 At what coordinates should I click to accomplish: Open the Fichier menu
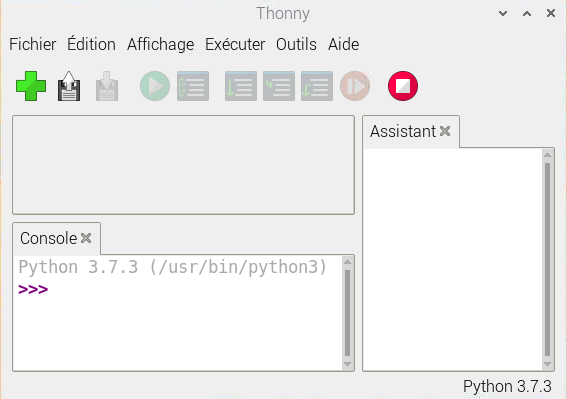coord(33,44)
